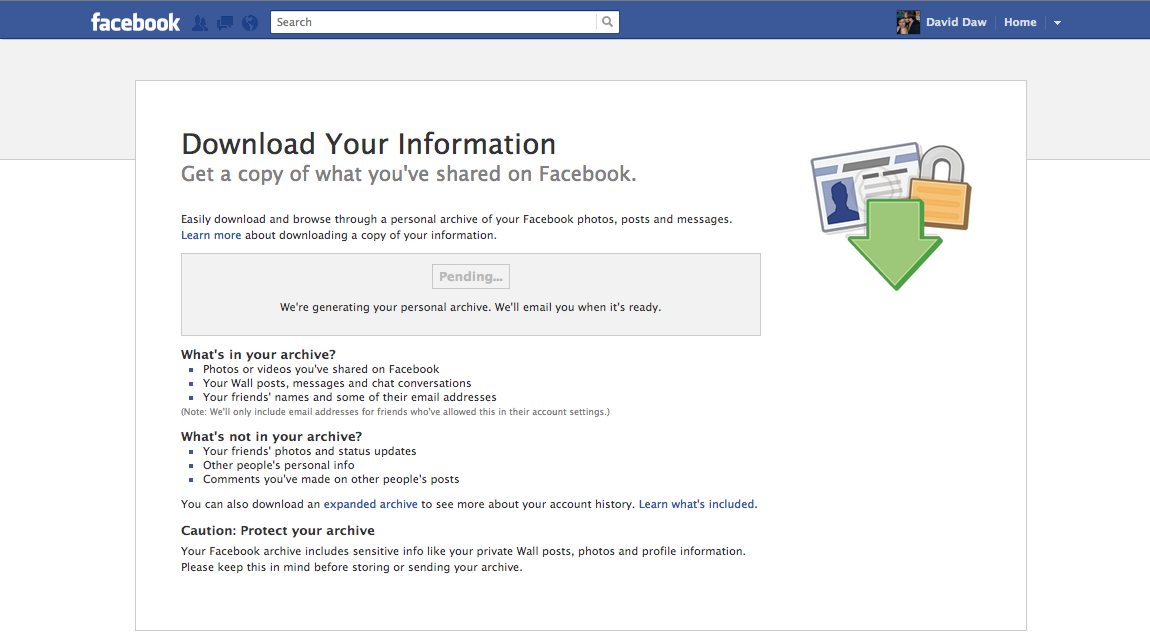Expand the account dropdown arrow

tap(1058, 23)
